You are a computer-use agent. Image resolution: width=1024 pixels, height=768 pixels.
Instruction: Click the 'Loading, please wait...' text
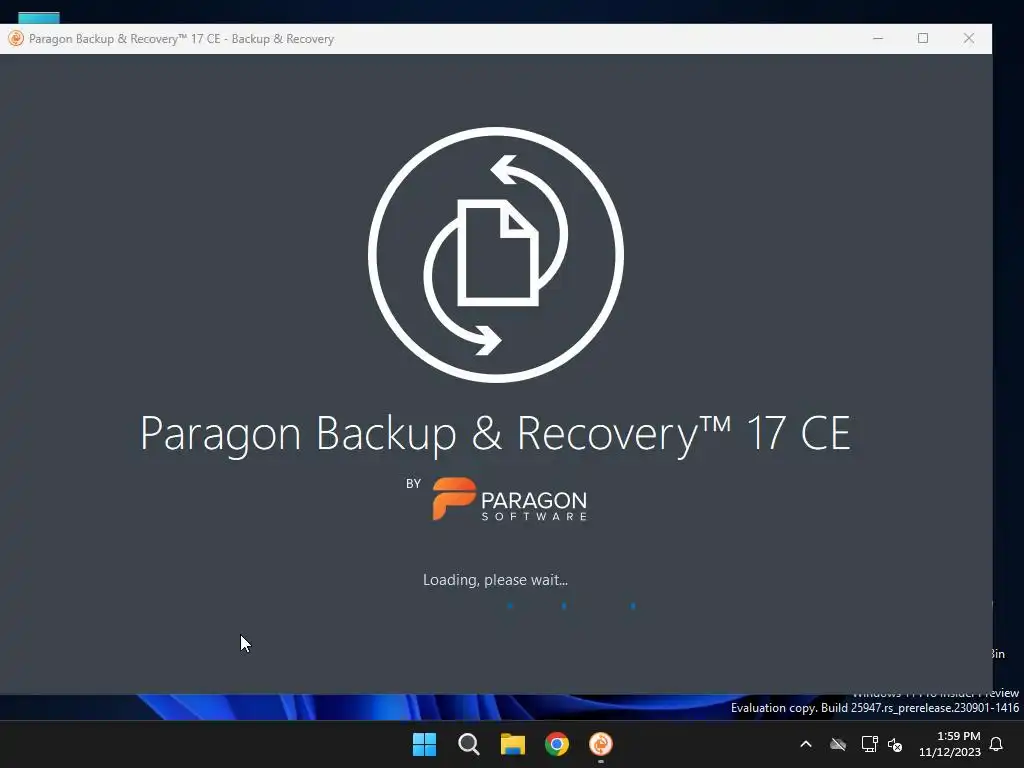[x=496, y=580]
